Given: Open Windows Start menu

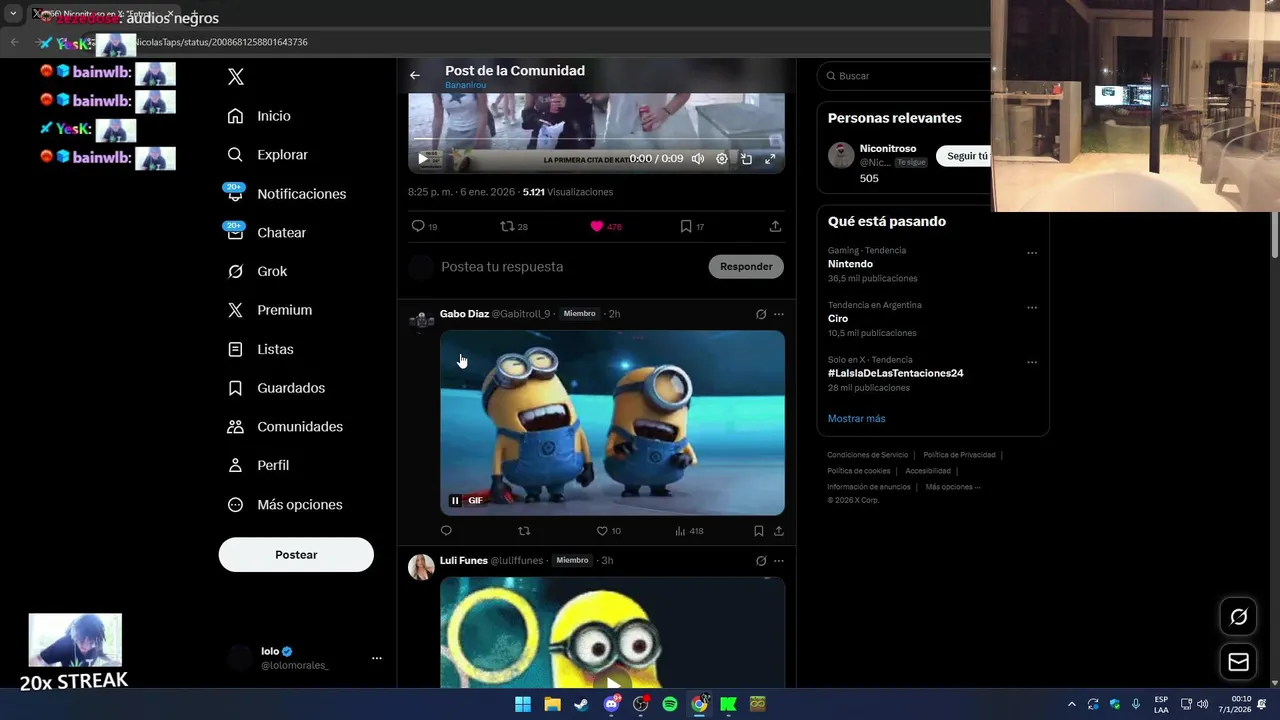Looking at the screenshot, I should point(523,704).
